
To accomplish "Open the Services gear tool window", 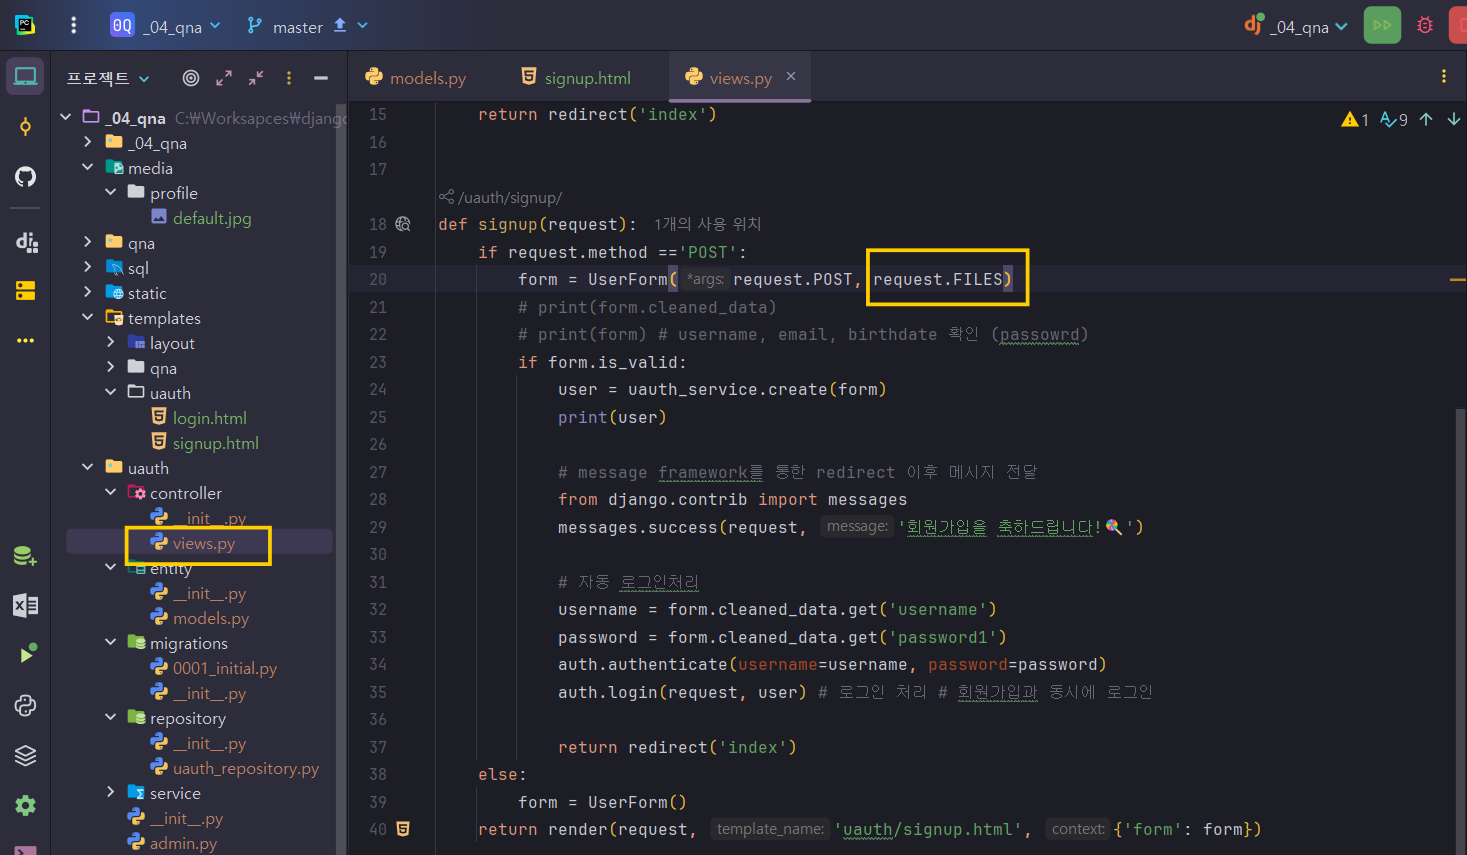I will coord(25,805).
